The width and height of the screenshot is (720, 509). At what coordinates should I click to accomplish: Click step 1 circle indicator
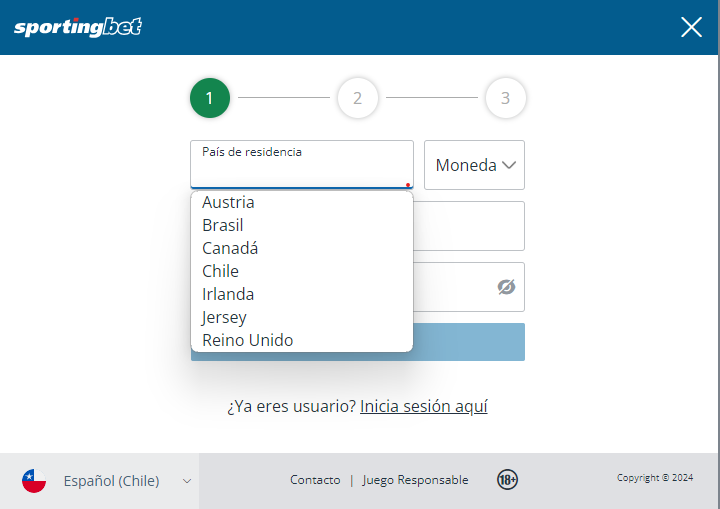coord(209,98)
